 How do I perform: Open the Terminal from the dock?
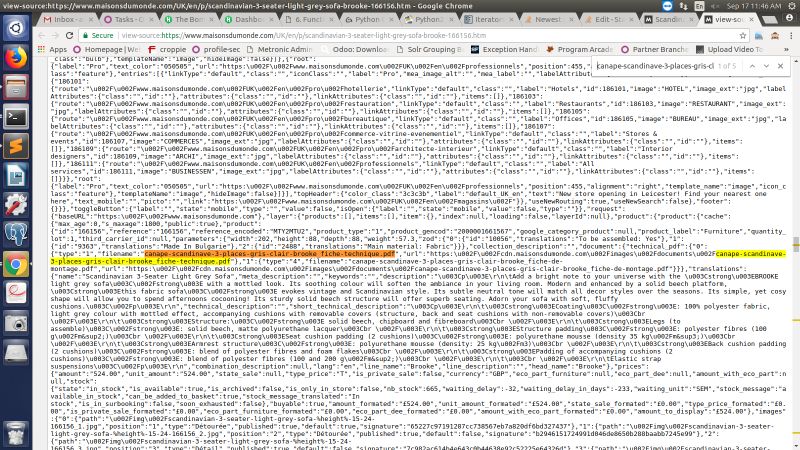click(x=16, y=117)
